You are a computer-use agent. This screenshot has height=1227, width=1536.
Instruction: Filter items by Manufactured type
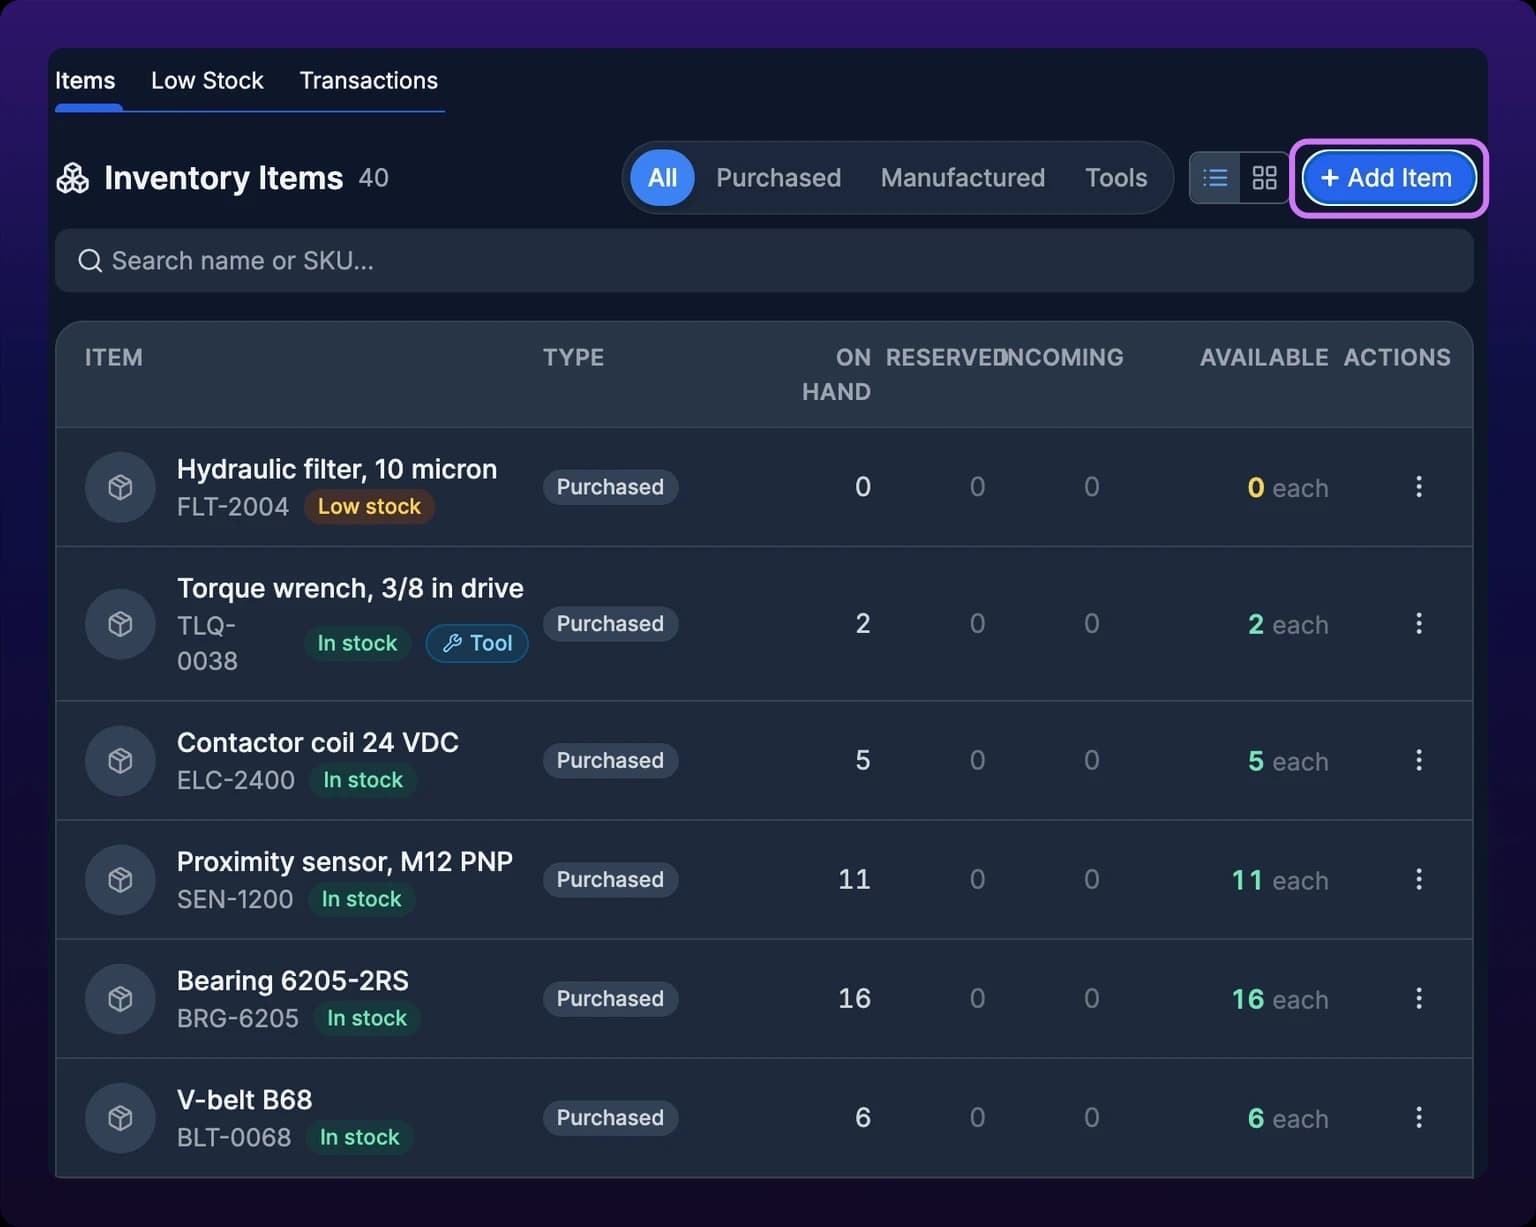[962, 178]
